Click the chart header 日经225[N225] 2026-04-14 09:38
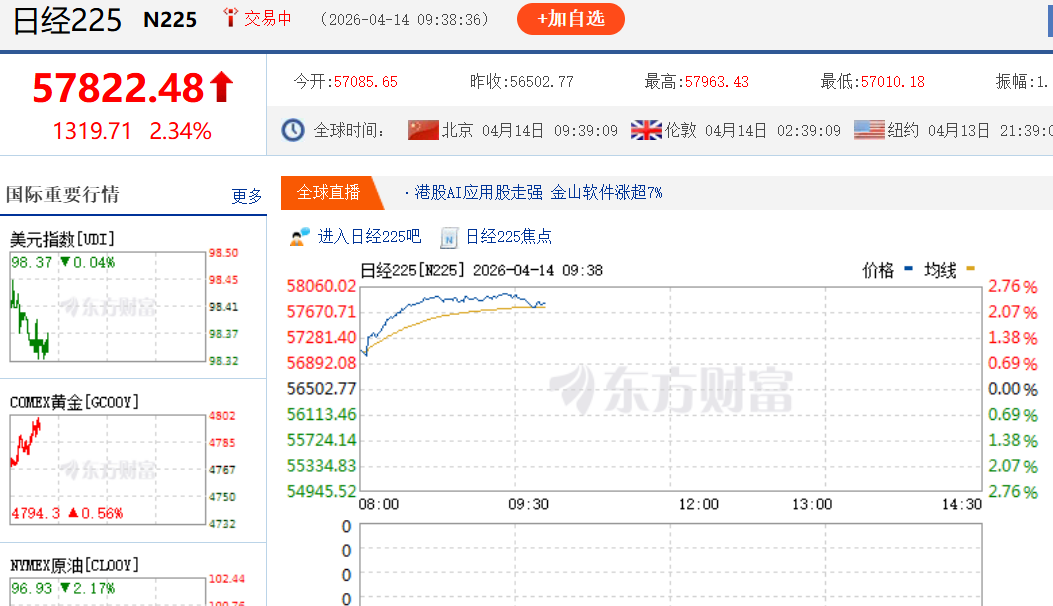1053x606 pixels. click(482, 271)
